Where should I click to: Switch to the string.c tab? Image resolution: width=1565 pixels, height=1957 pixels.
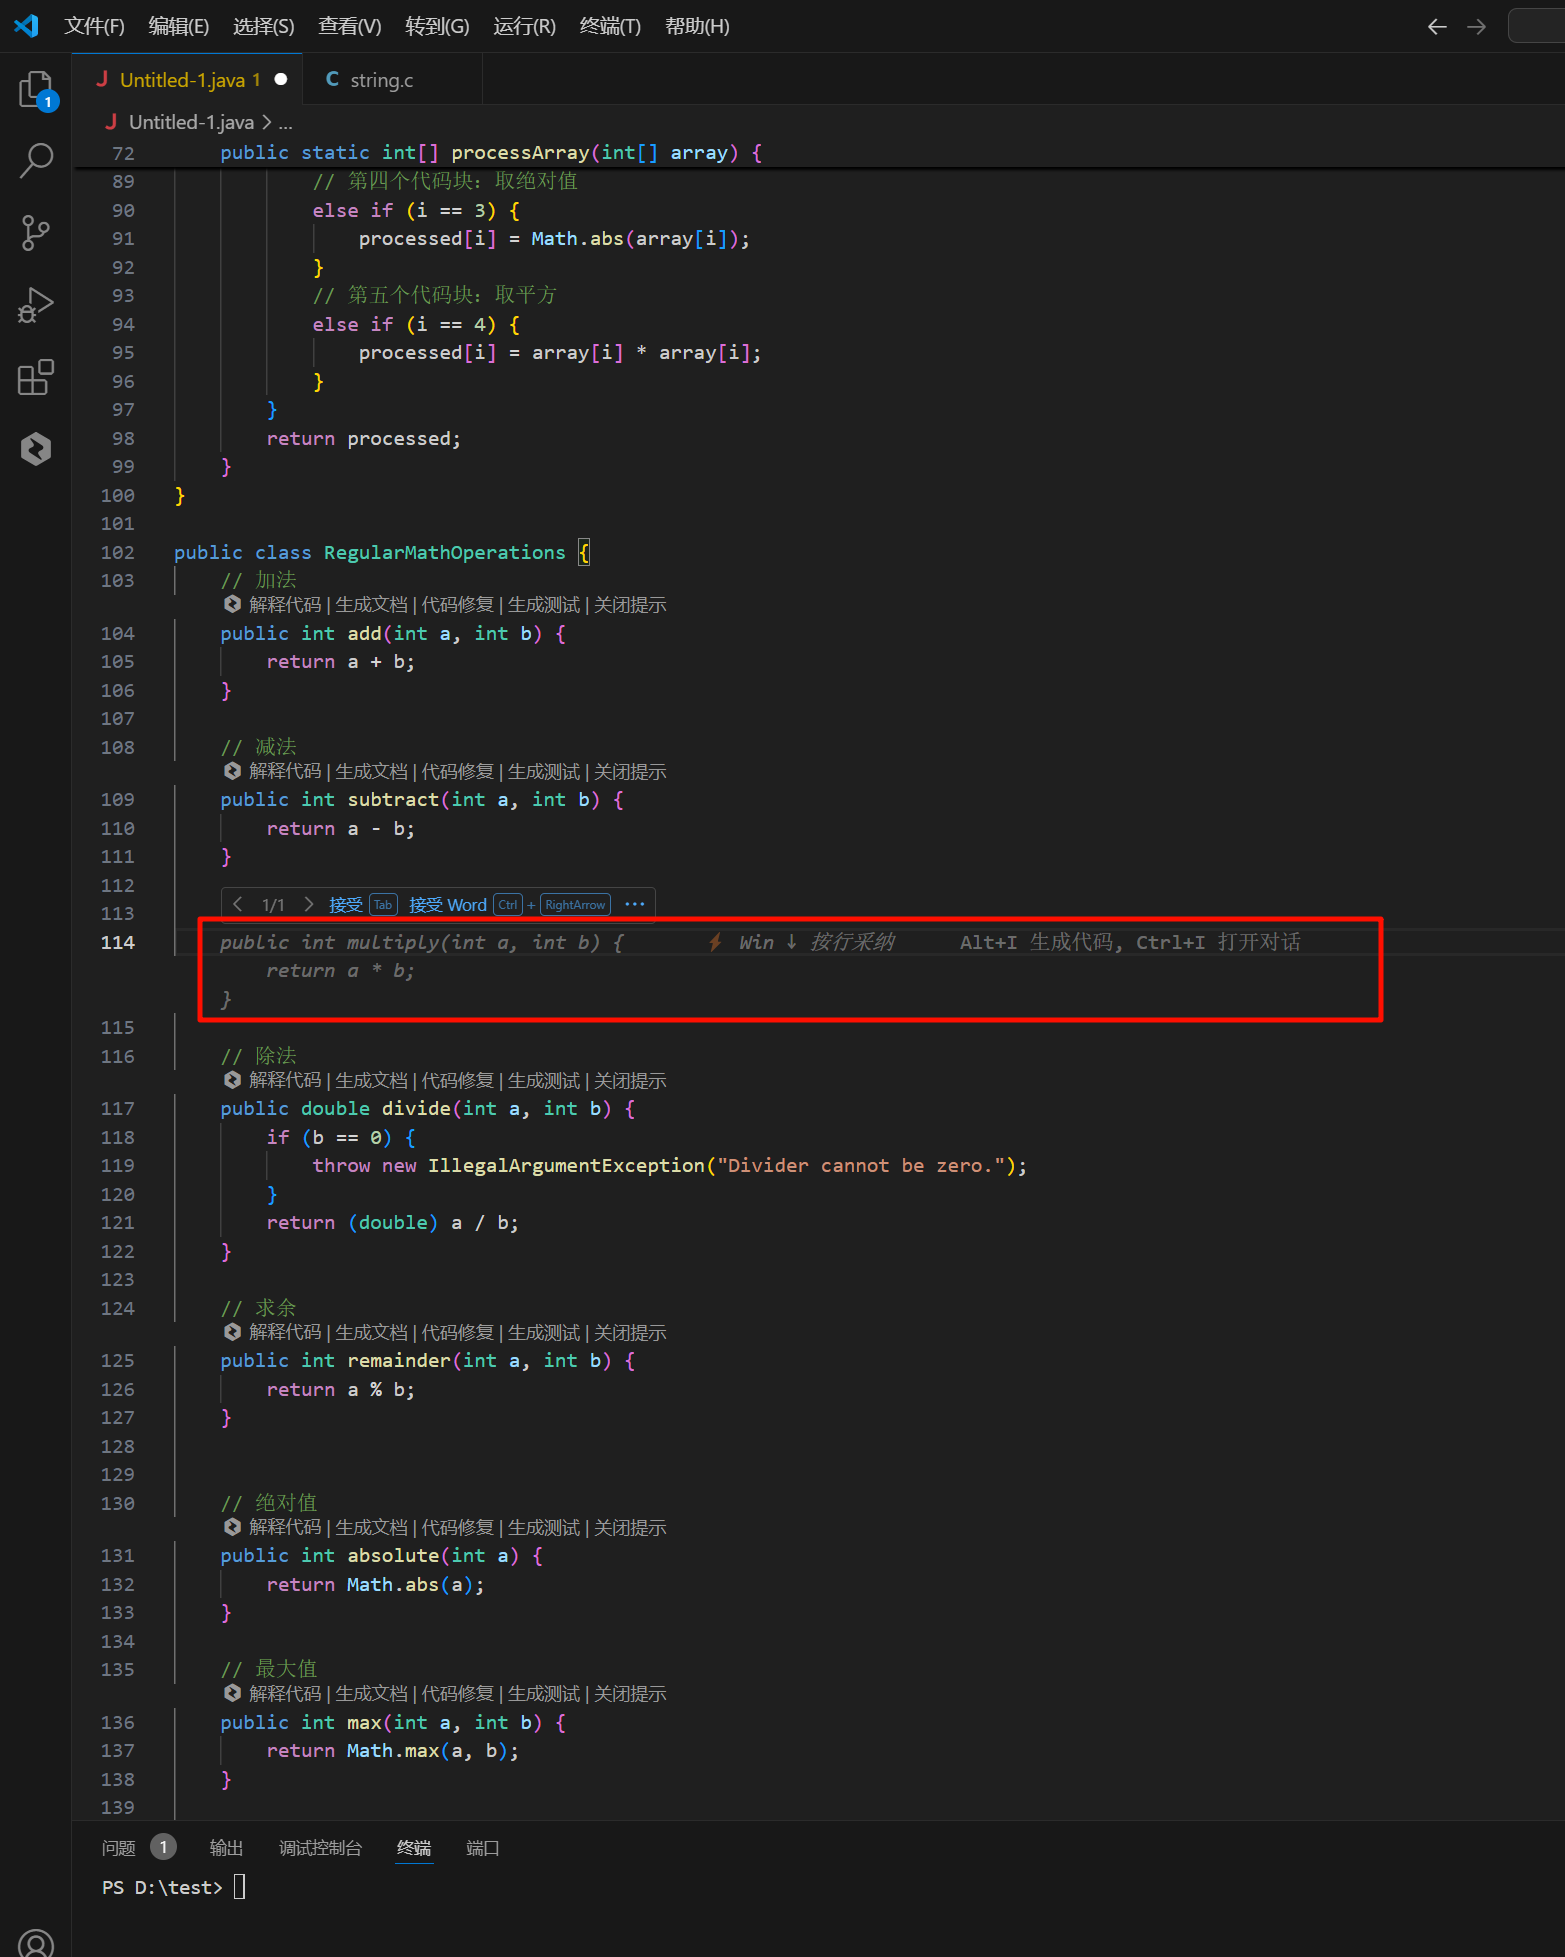click(x=381, y=80)
